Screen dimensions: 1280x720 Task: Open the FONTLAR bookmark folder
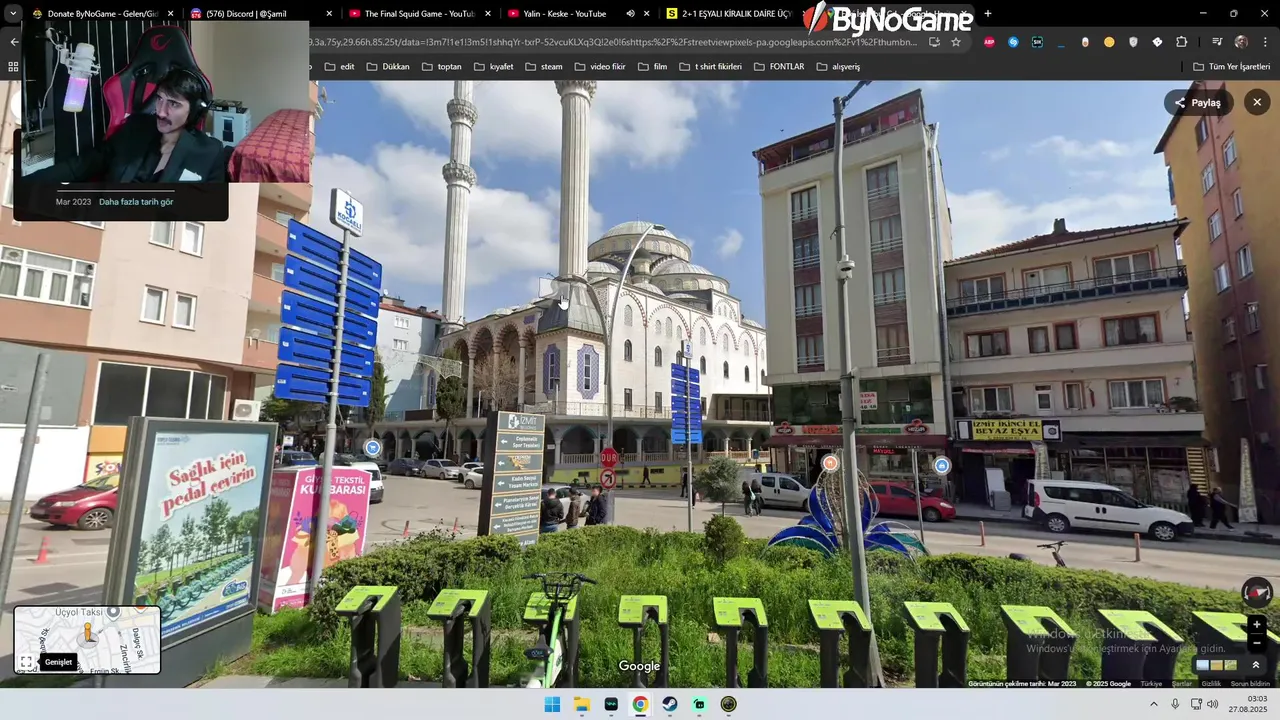coord(779,67)
